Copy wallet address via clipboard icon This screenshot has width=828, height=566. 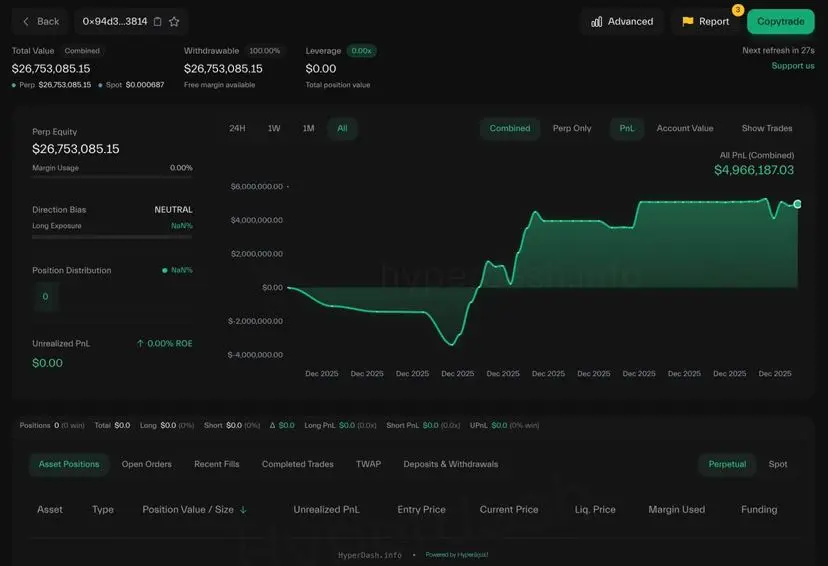[157, 22]
